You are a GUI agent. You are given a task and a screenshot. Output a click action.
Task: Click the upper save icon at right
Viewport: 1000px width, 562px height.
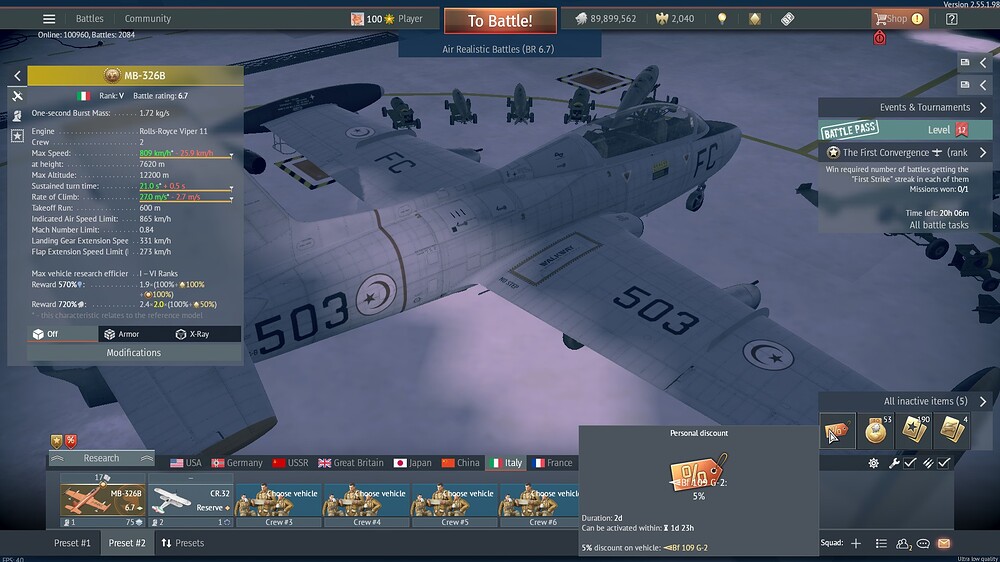coord(965,63)
